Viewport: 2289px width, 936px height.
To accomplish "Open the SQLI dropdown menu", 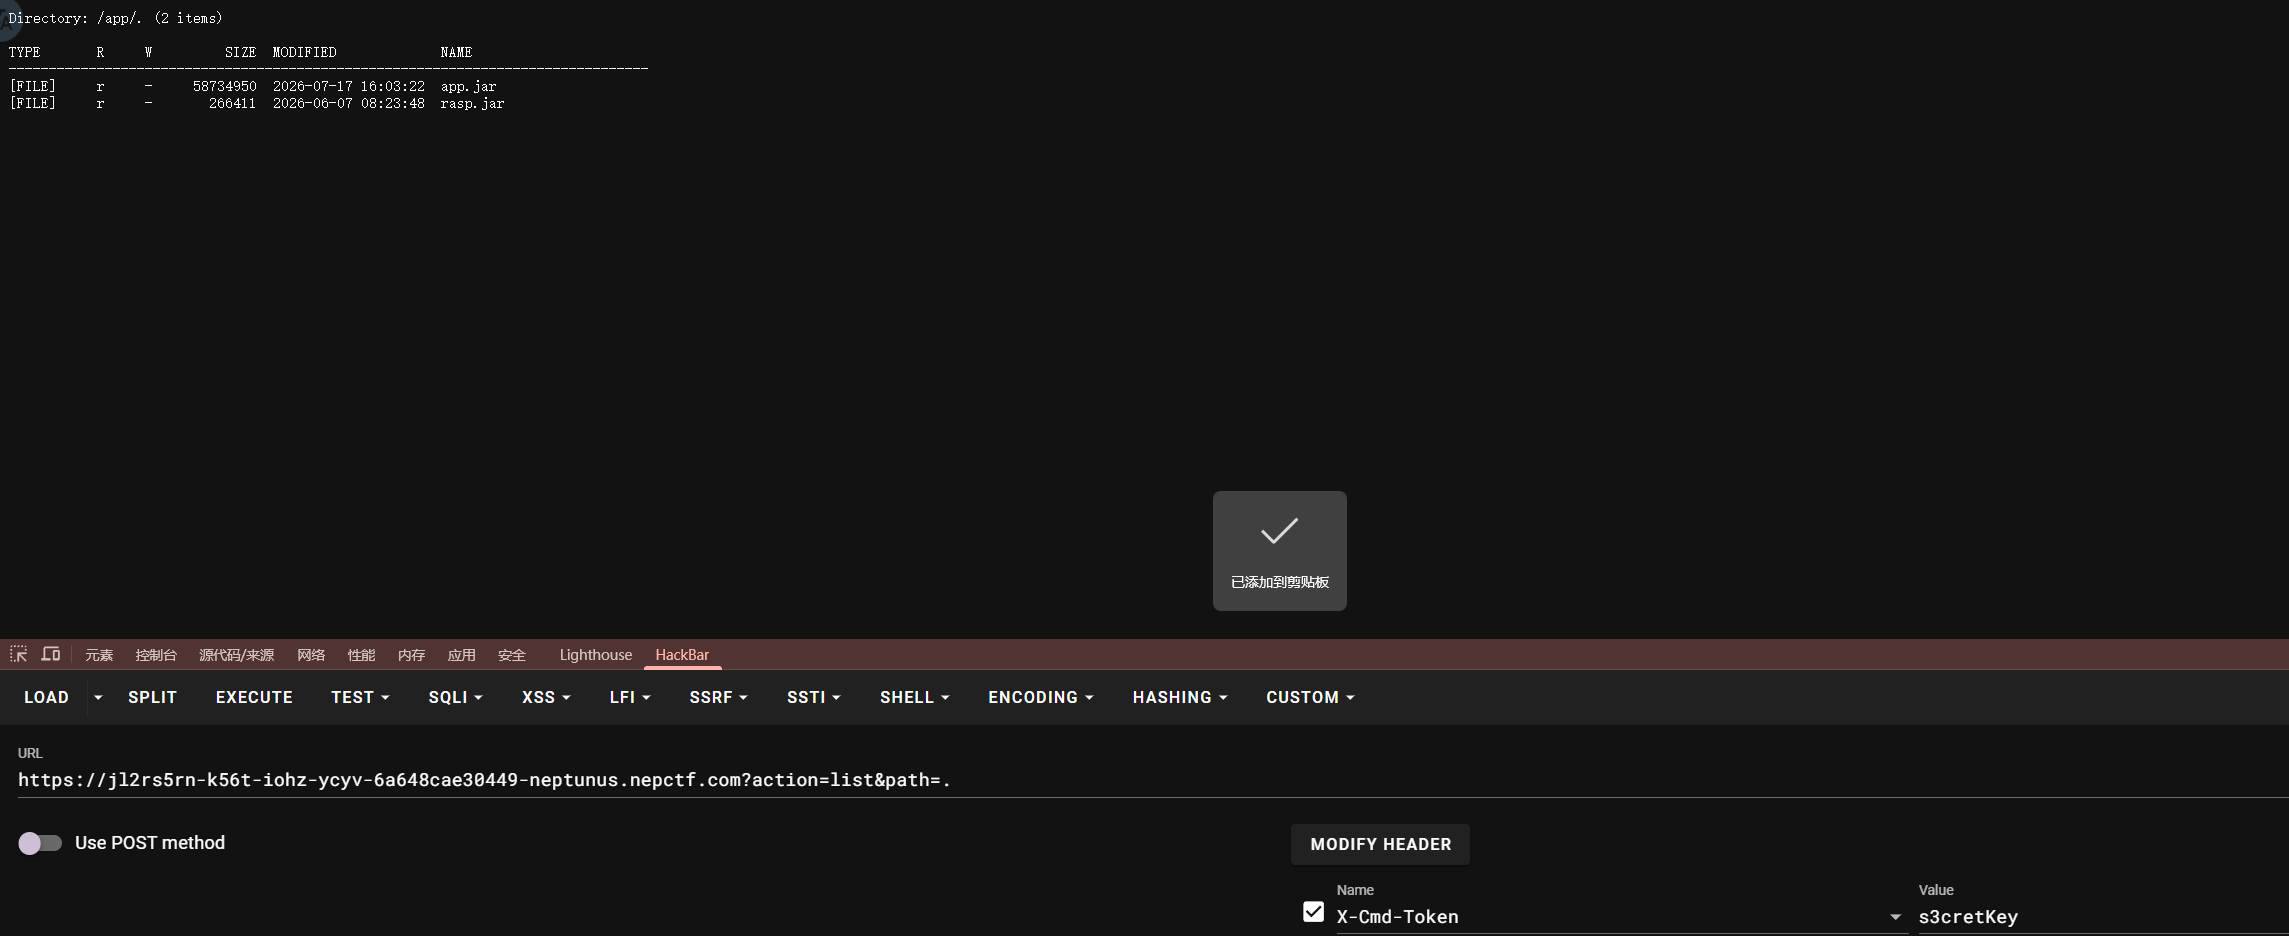I will 455,697.
